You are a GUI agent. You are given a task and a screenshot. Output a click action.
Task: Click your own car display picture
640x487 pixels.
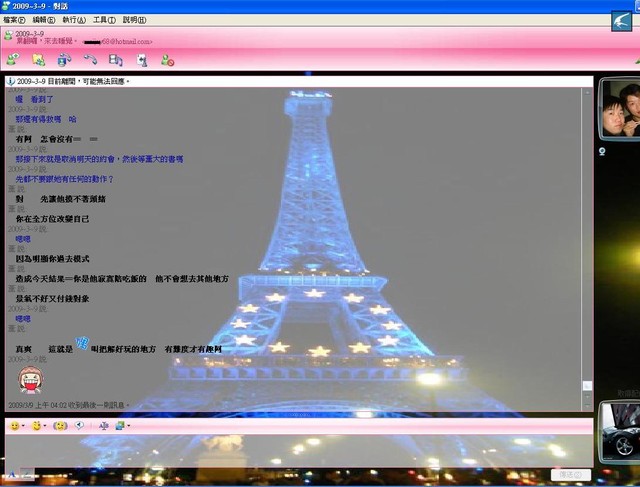point(620,432)
